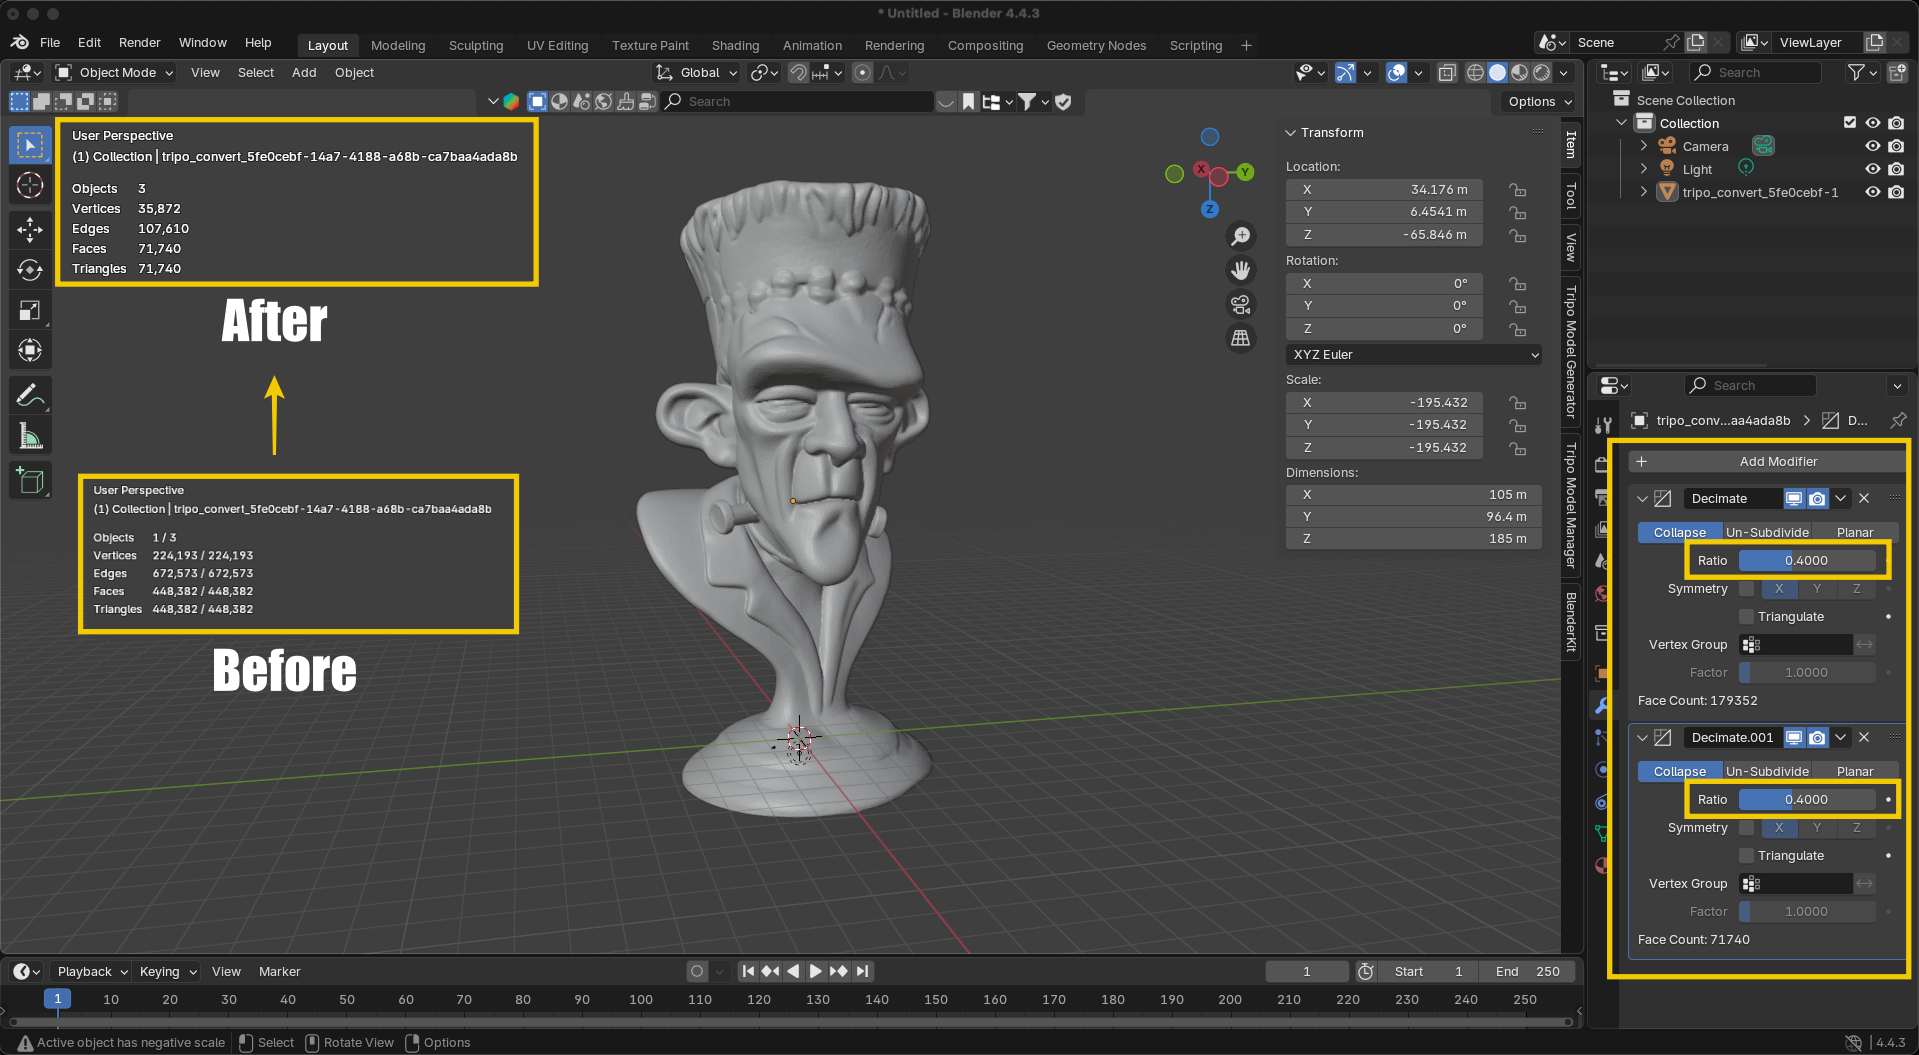1919x1055 pixels.
Task: Uncheck the Collection exclude checkbox
Action: click(x=1850, y=123)
